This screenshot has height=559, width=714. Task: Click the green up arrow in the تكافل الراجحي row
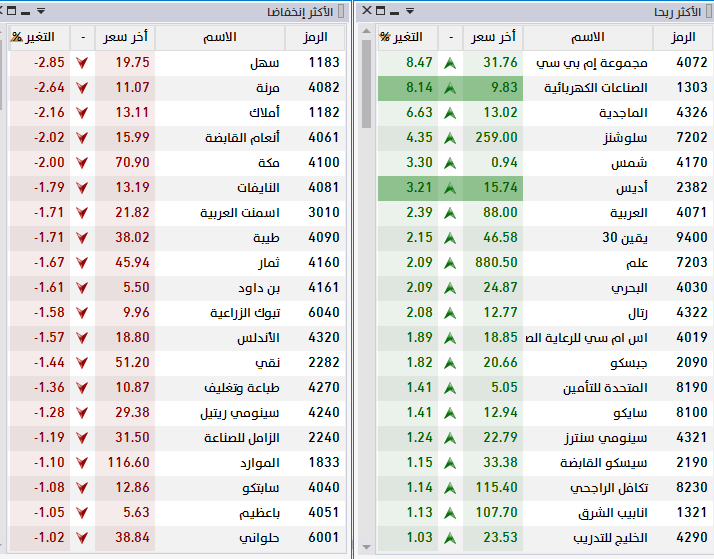(x=450, y=488)
